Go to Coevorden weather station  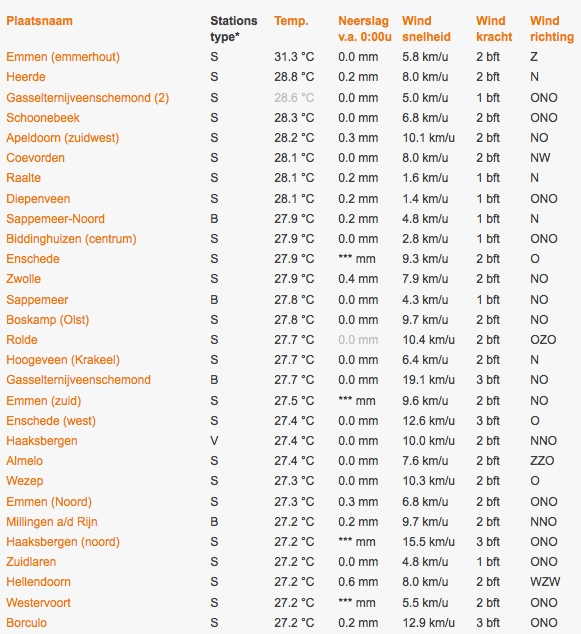[x=36, y=158]
